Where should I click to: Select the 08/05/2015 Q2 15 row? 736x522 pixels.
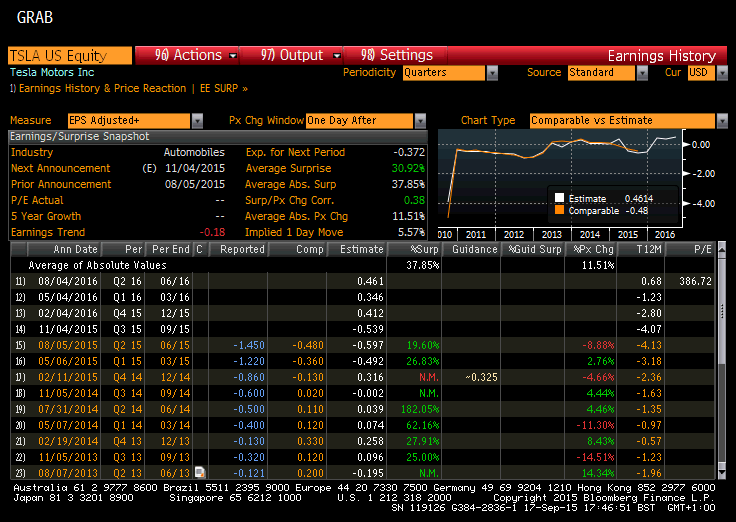pyautogui.click(x=362, y=345)
